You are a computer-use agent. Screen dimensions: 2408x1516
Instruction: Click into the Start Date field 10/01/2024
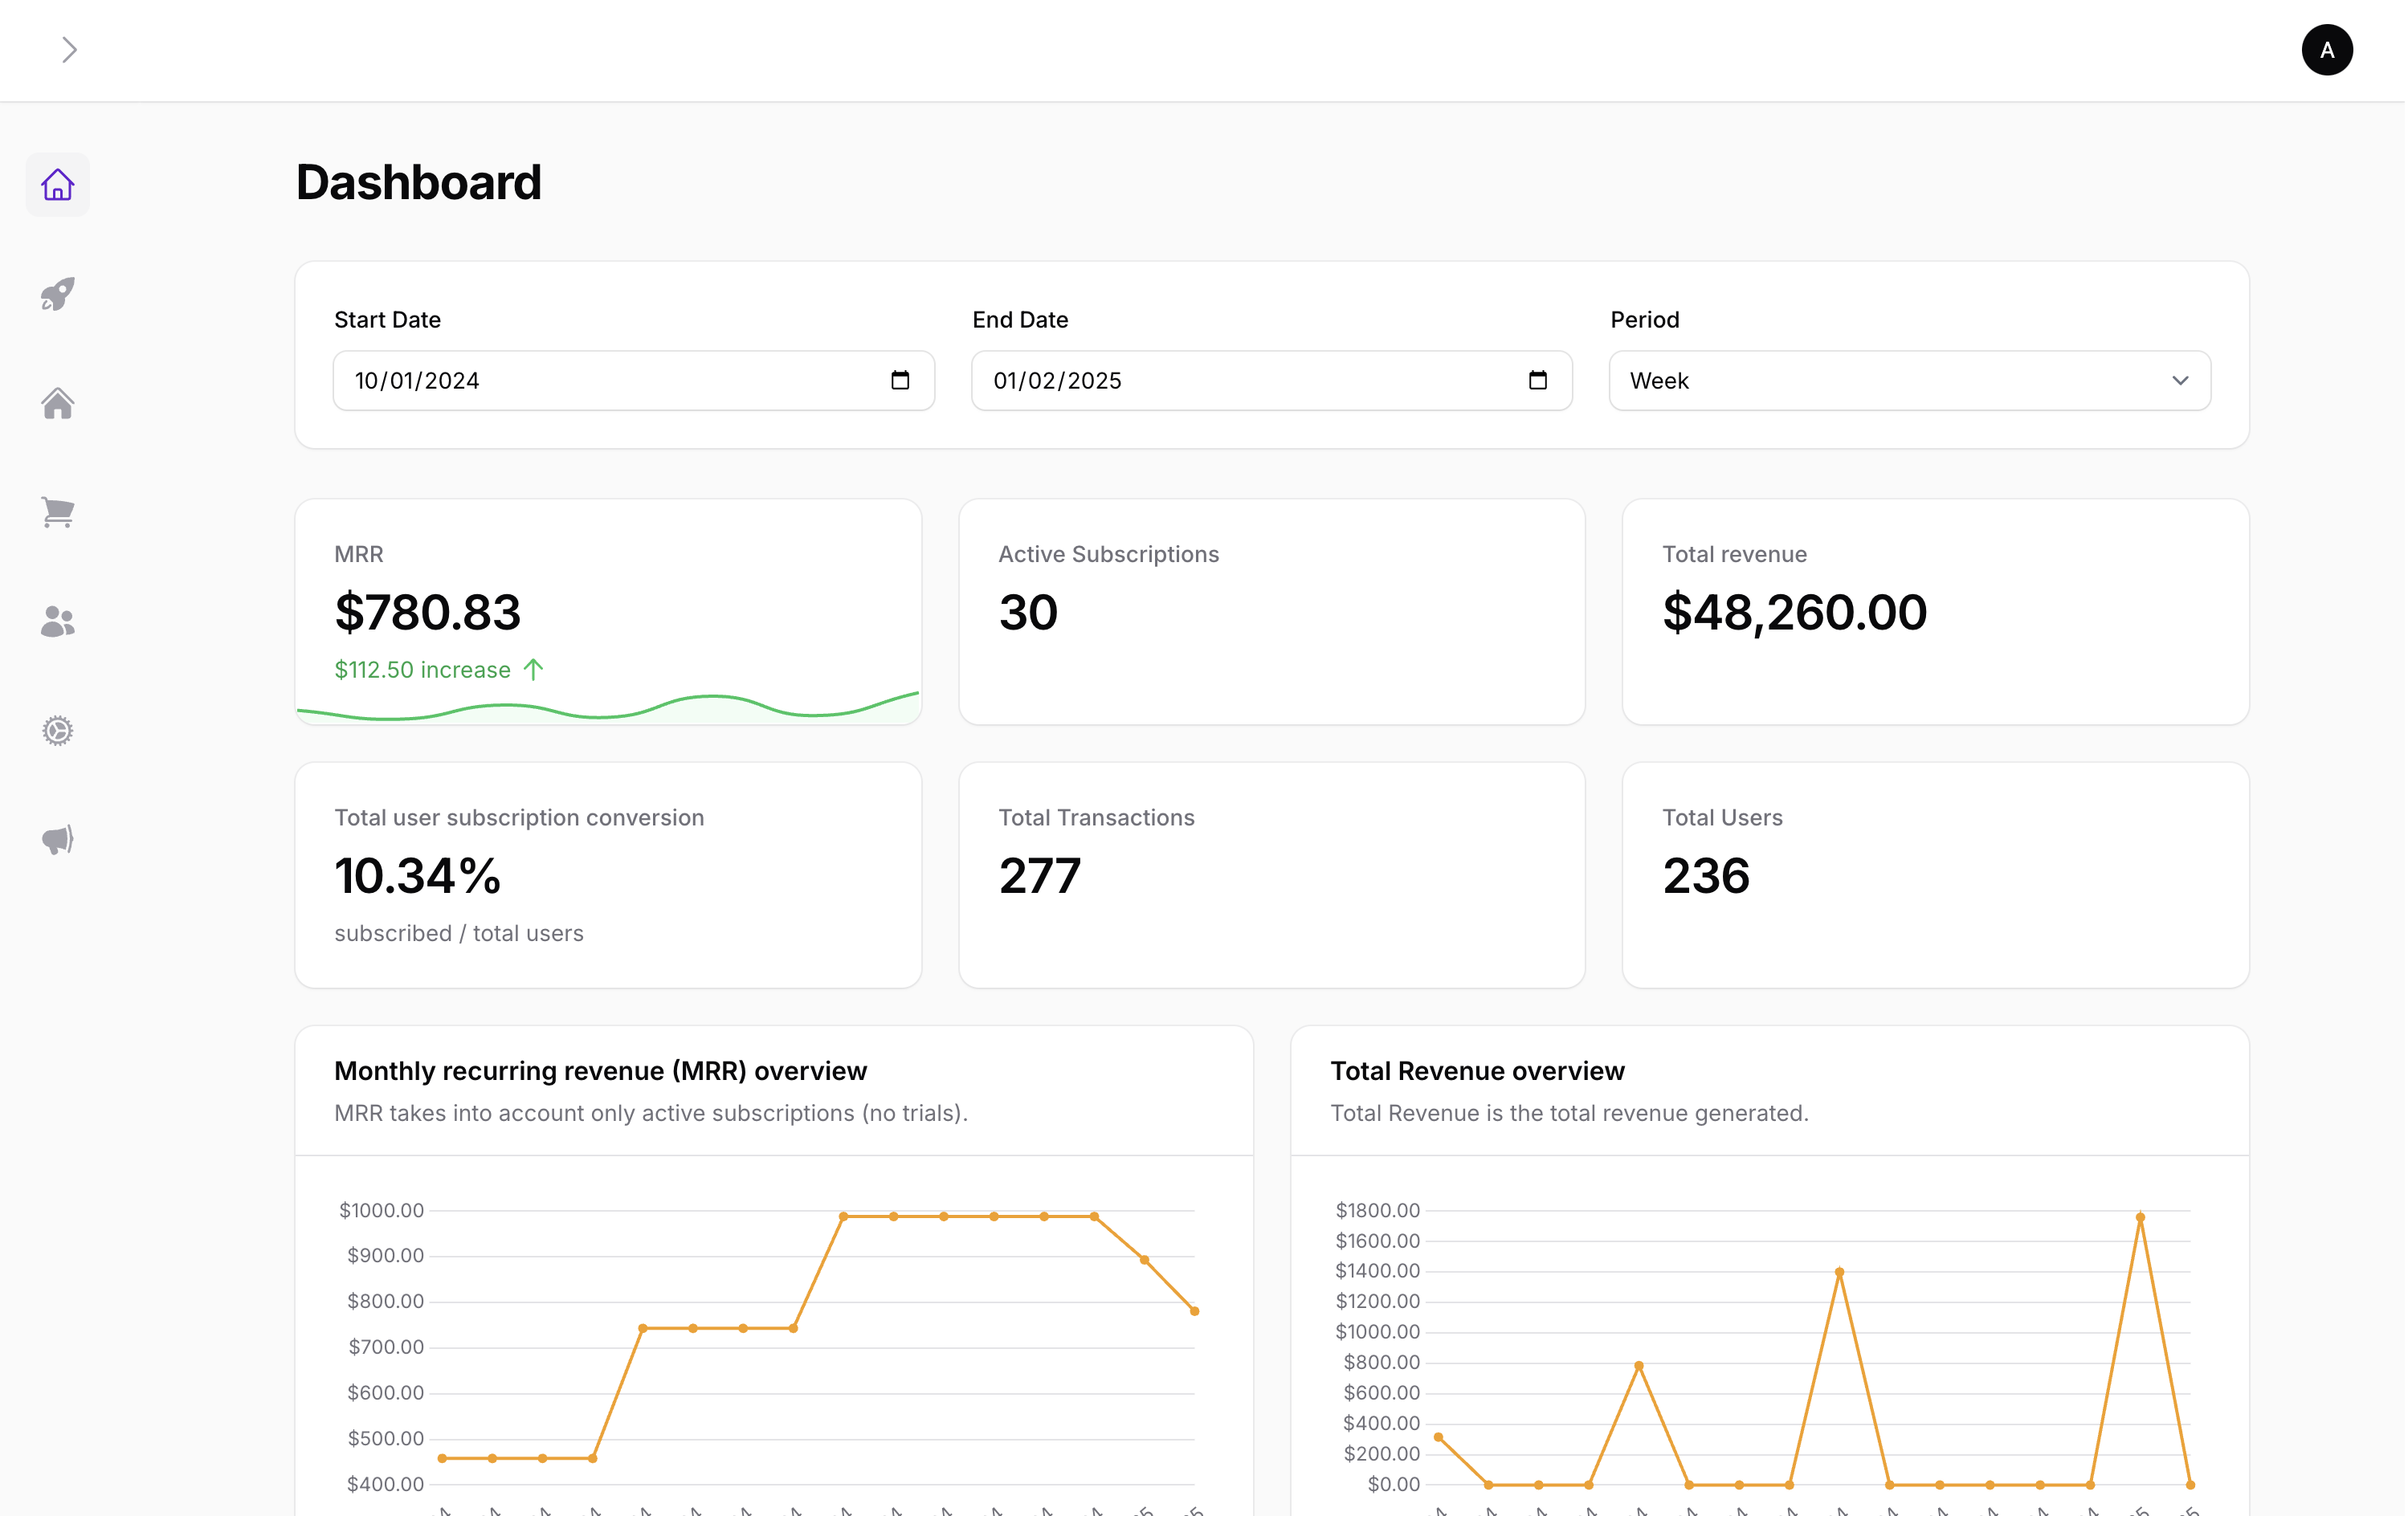pyautogui.click(x=600, y=380)
